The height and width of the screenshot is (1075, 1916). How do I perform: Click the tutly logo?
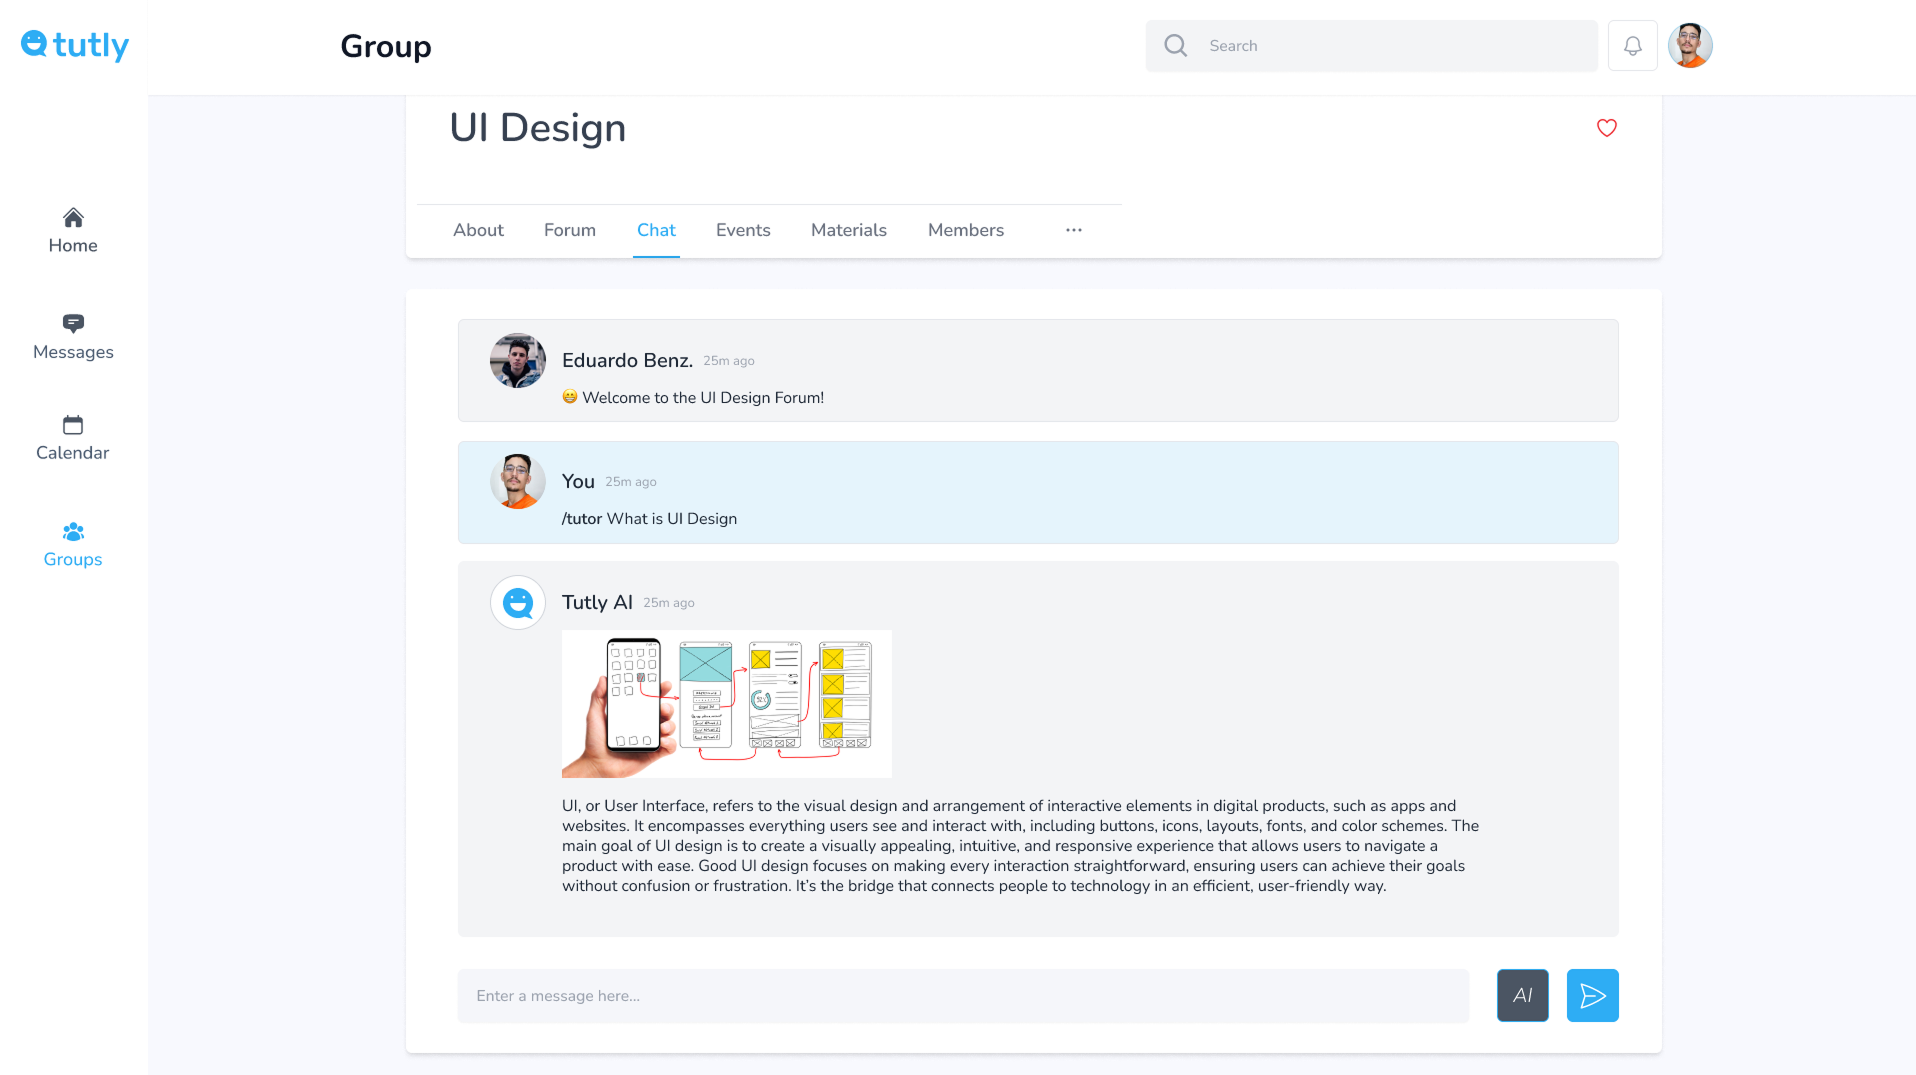coord(75,45)
